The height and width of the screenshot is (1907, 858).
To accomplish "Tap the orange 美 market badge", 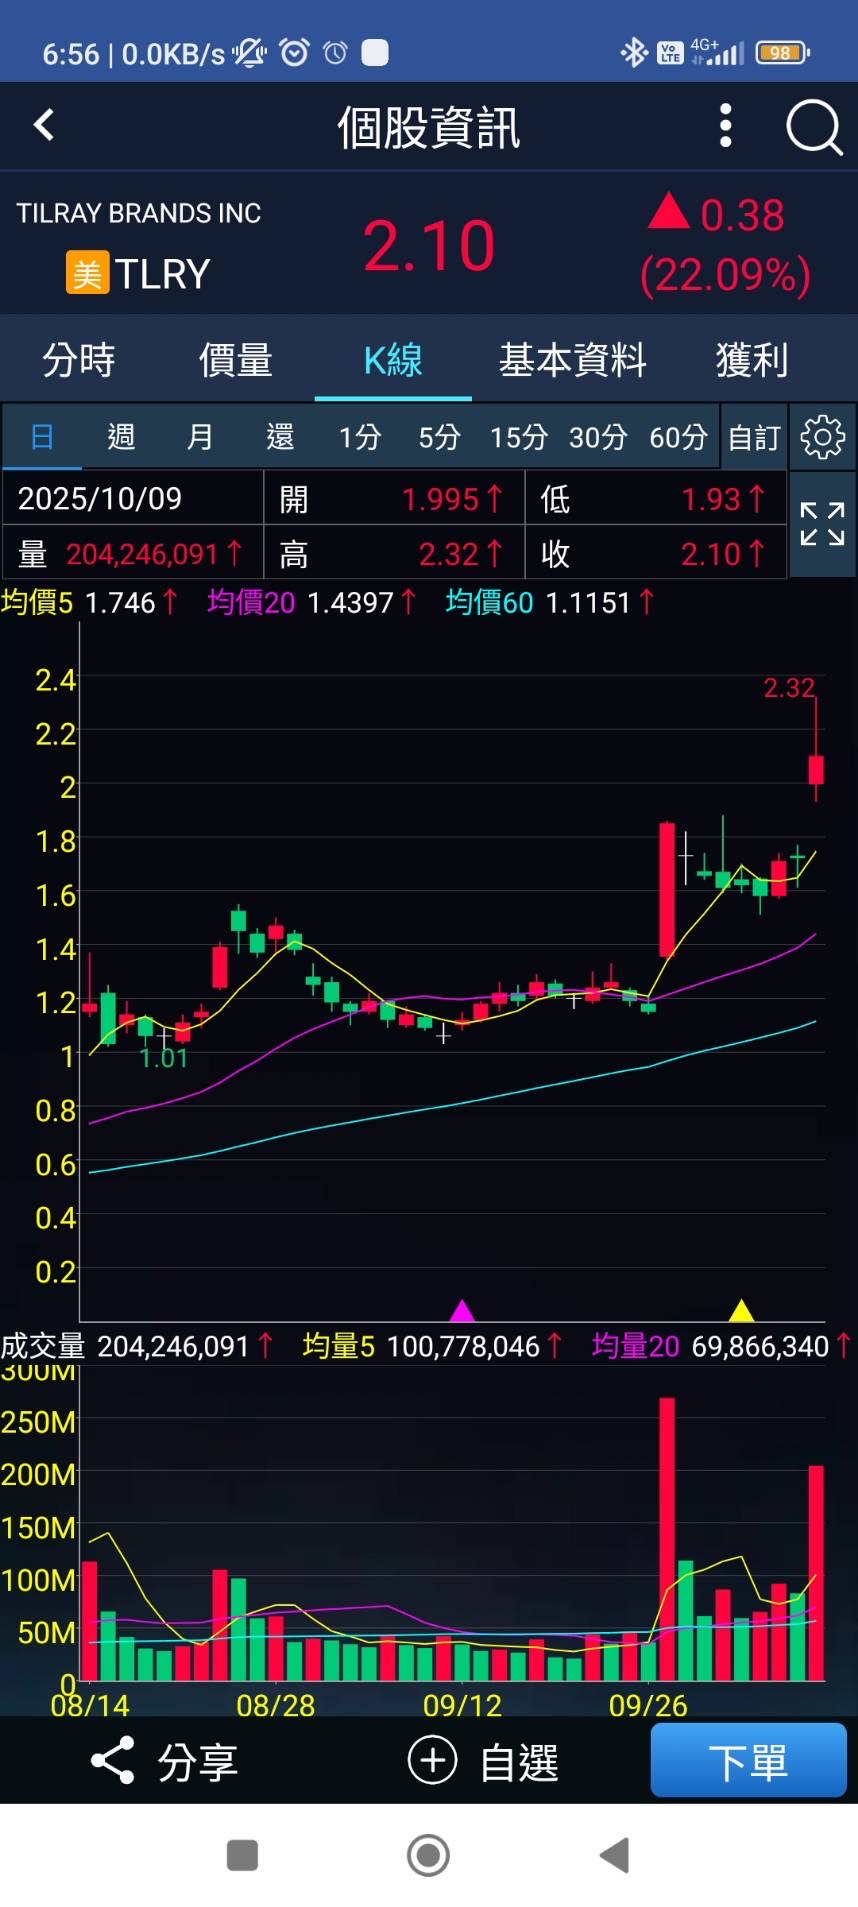I will tap(87, 273).
